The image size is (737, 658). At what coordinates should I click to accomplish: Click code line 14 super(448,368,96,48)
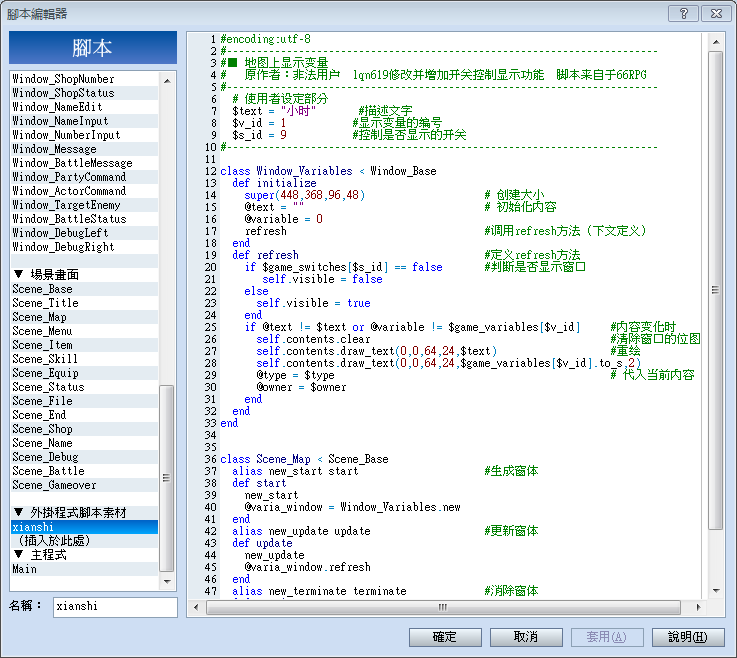coord(305,195)
